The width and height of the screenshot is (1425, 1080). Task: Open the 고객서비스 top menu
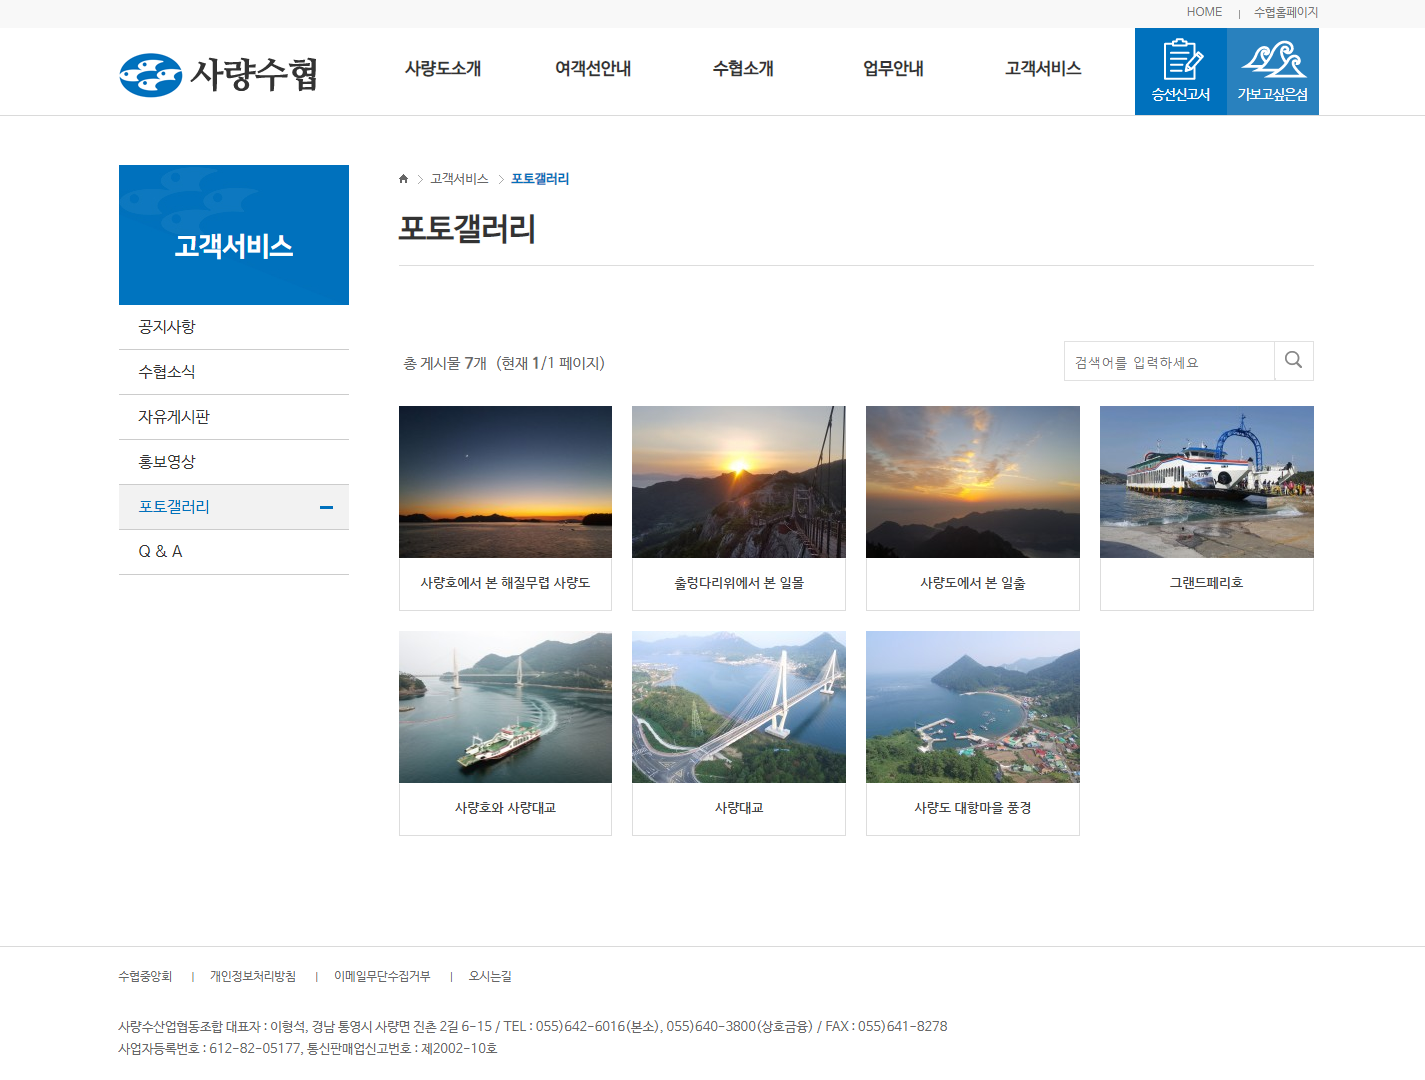point(1043,68)
